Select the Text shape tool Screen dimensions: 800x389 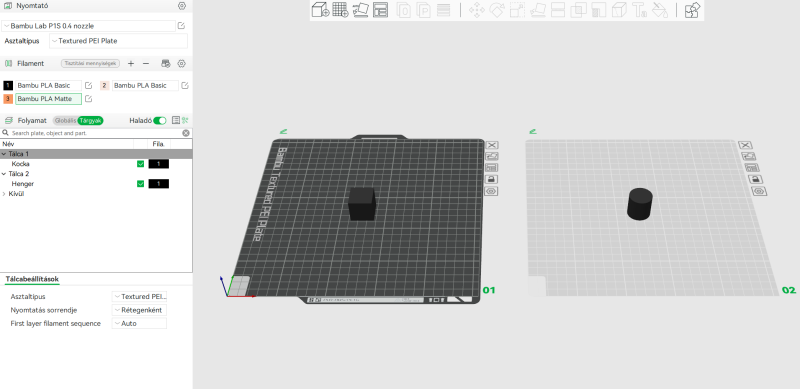point(639,10)
